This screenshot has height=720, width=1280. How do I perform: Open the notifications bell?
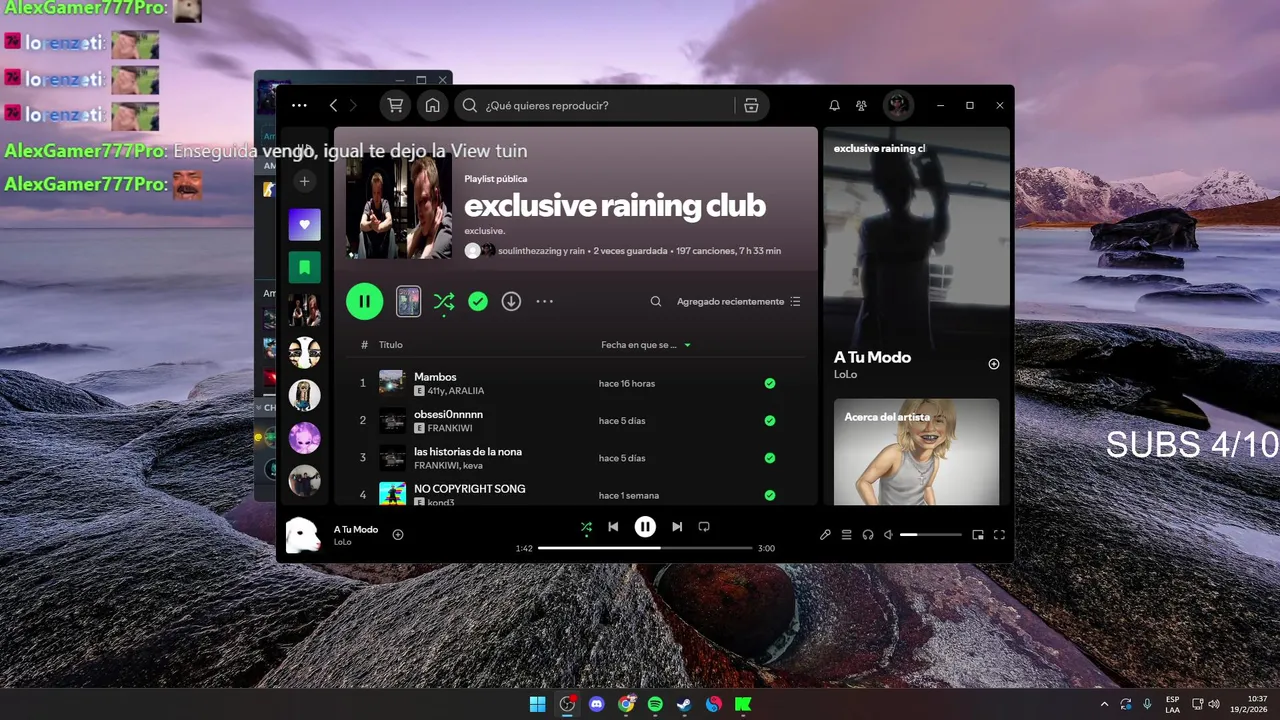[834, 105]
